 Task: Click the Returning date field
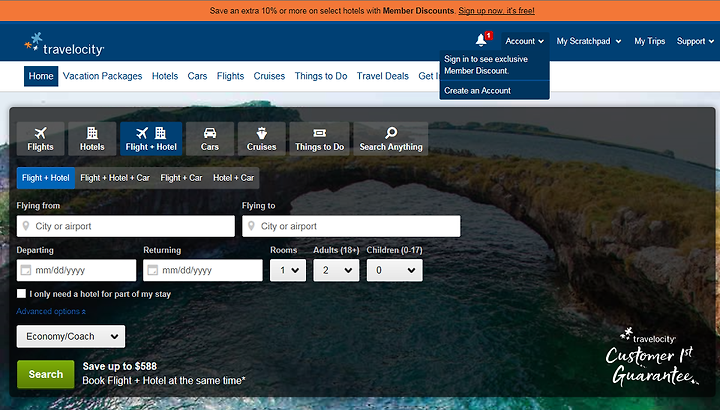203,270
